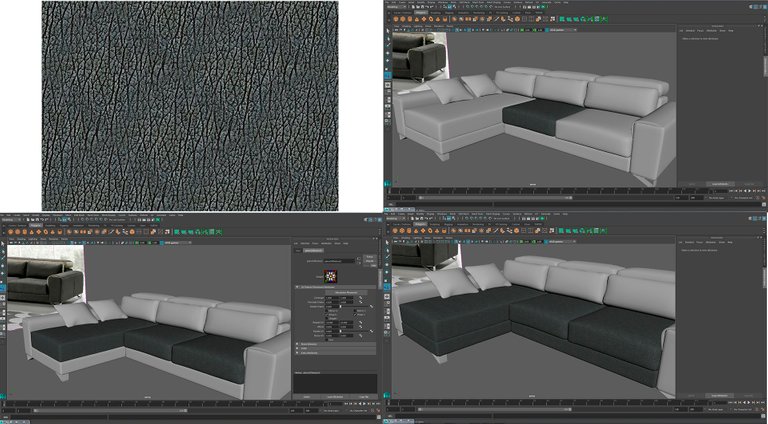The height and width of the screenshot is (424, 768).
Task: Open Modeling menu set dropdown, bottom-right window
Action: pos(396,219)
